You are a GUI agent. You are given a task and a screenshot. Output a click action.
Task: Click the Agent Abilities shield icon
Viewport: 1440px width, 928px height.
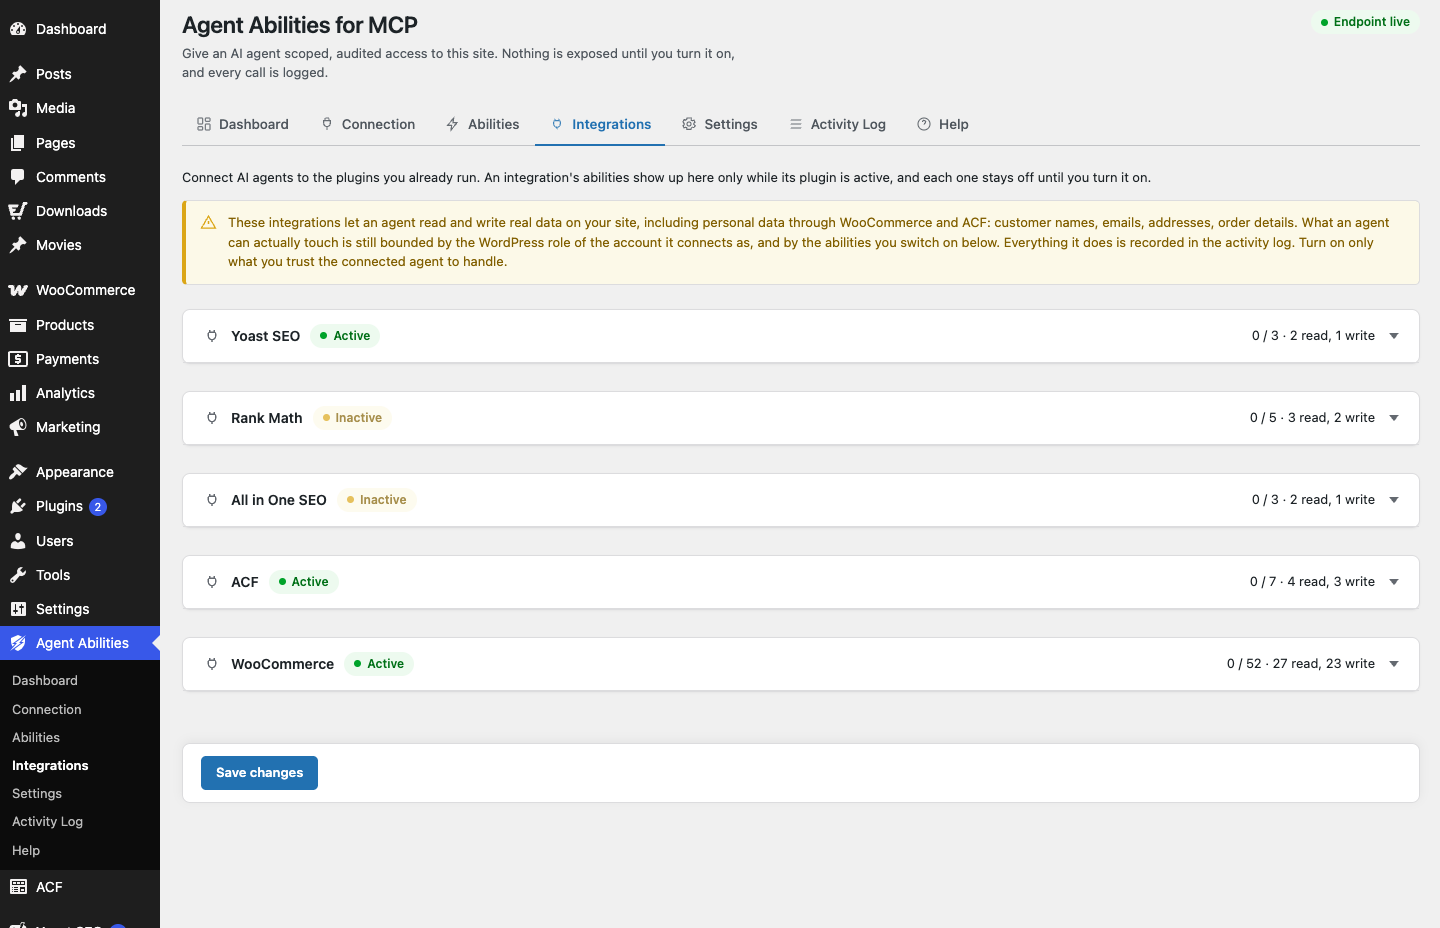coord(18,643)
